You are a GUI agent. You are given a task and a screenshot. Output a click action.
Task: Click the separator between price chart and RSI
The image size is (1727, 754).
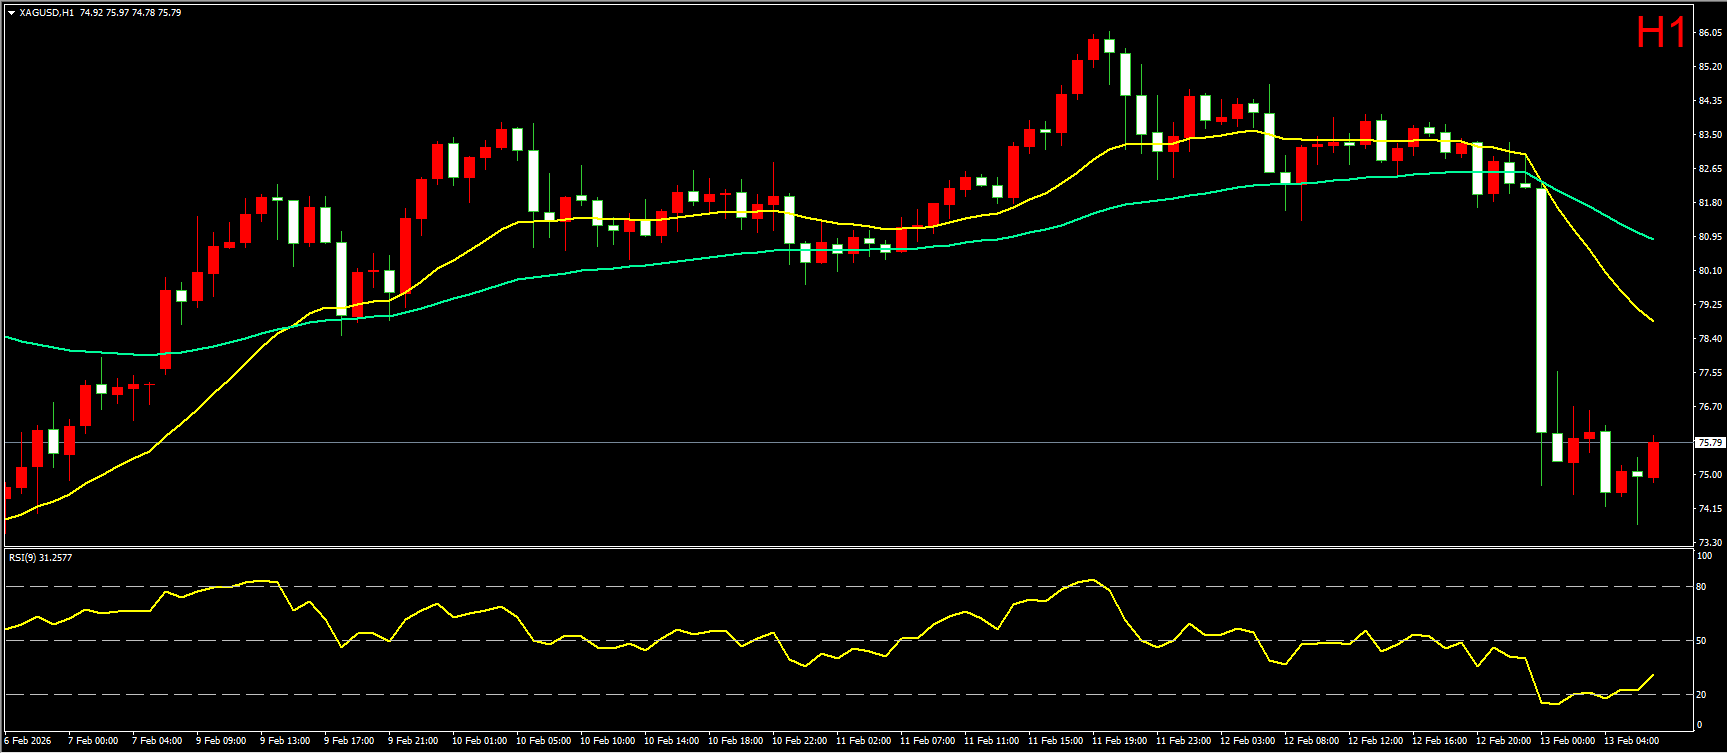[x=850, y=547]
